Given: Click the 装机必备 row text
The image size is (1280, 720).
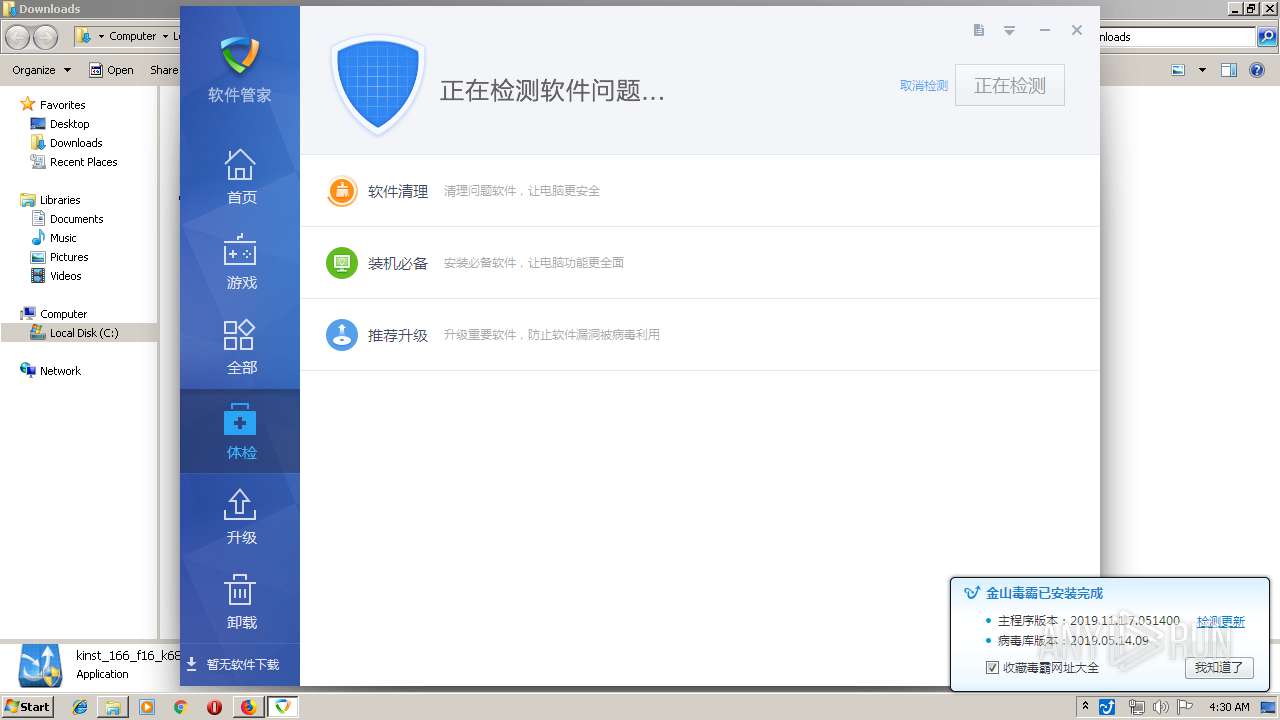Looking at the screenshot, I should pos(398,263).
